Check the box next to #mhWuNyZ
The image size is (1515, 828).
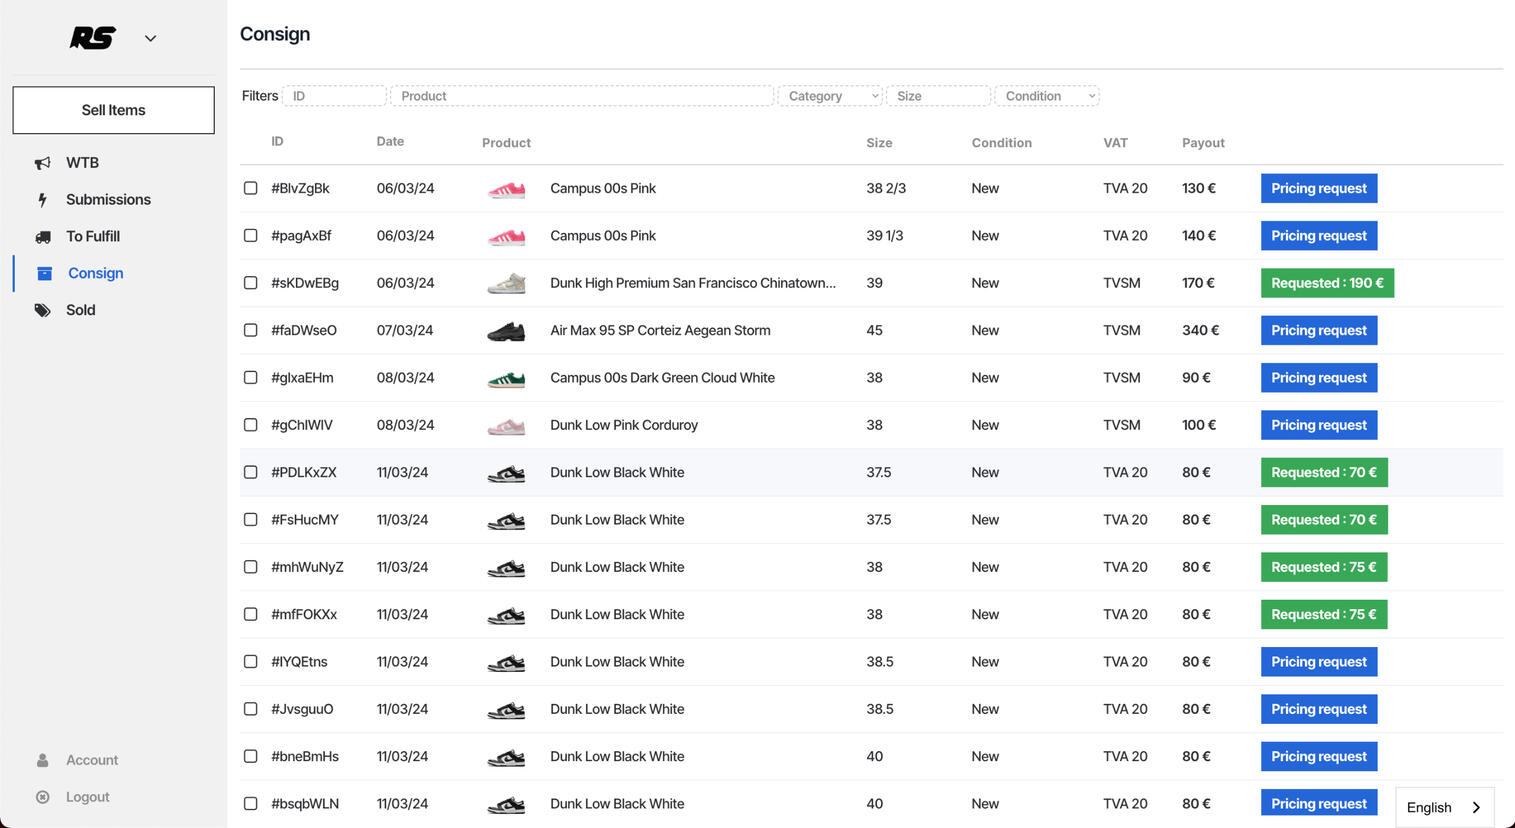coord(250,567)
